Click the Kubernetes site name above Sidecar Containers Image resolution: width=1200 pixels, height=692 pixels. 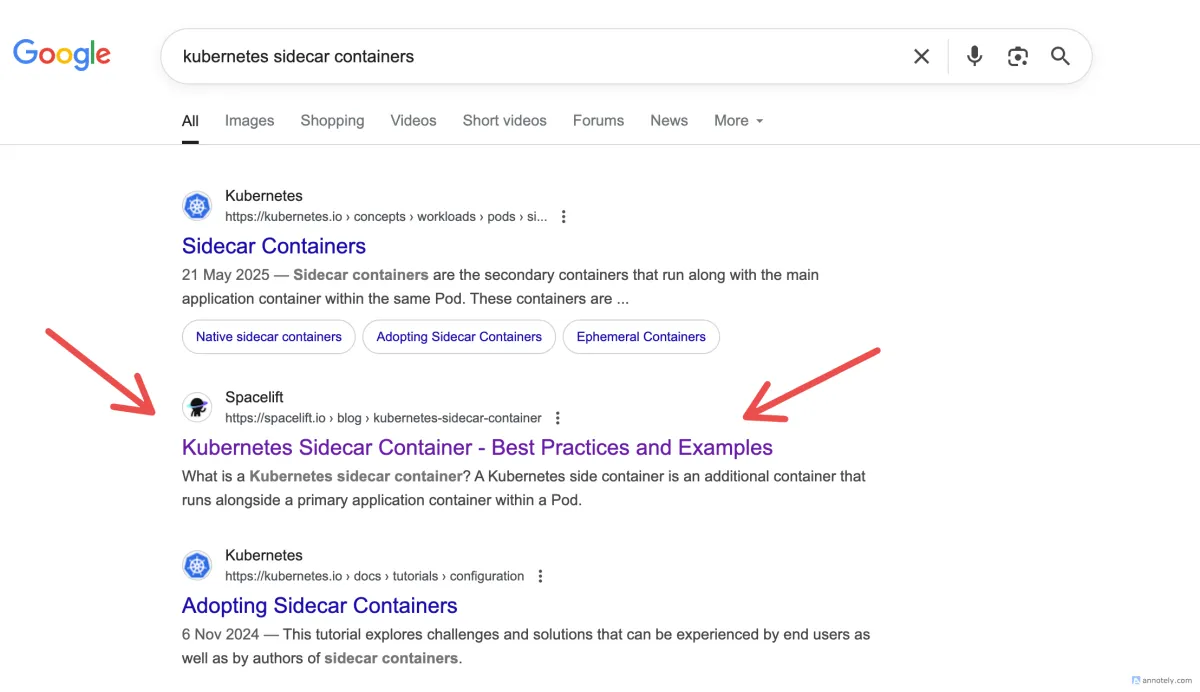264,196
